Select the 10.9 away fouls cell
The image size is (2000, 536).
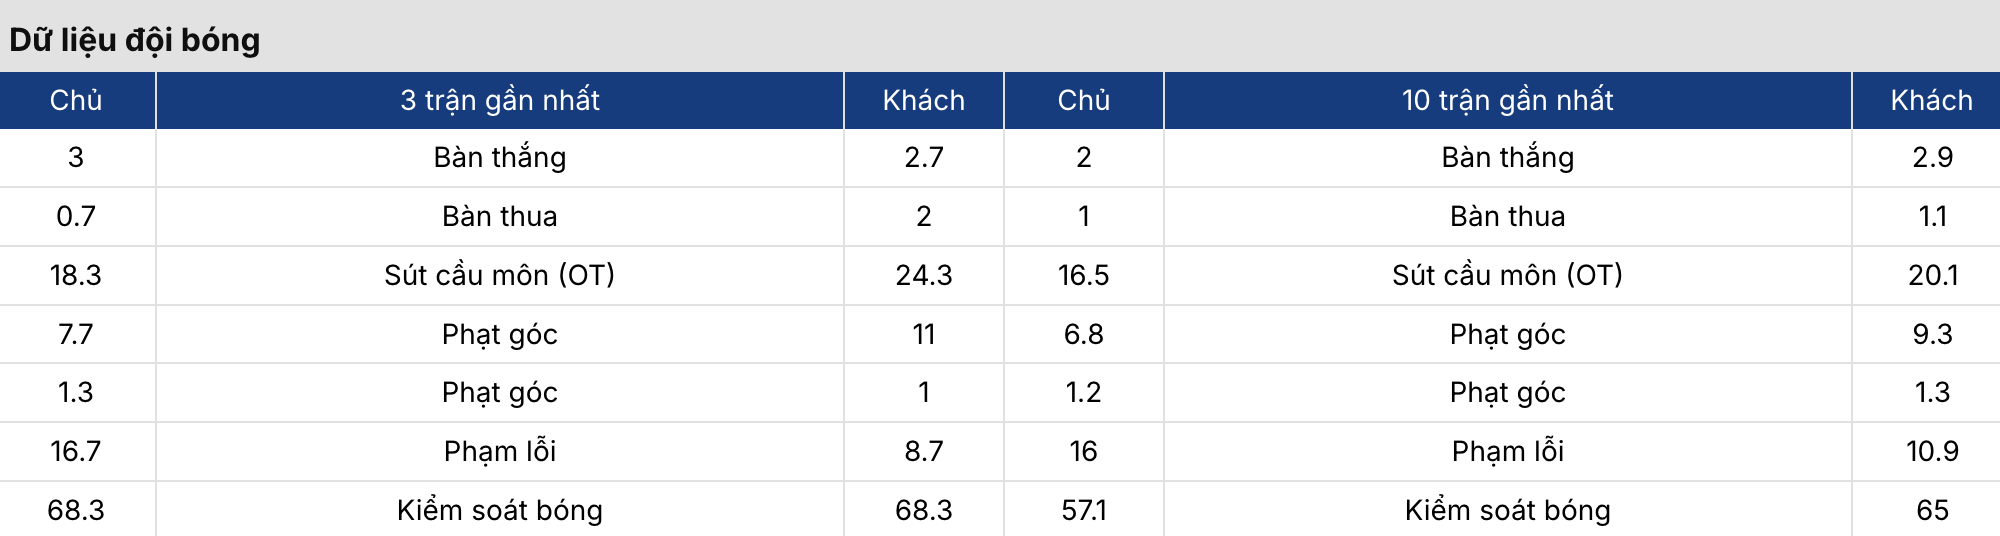pos(1932,451)
